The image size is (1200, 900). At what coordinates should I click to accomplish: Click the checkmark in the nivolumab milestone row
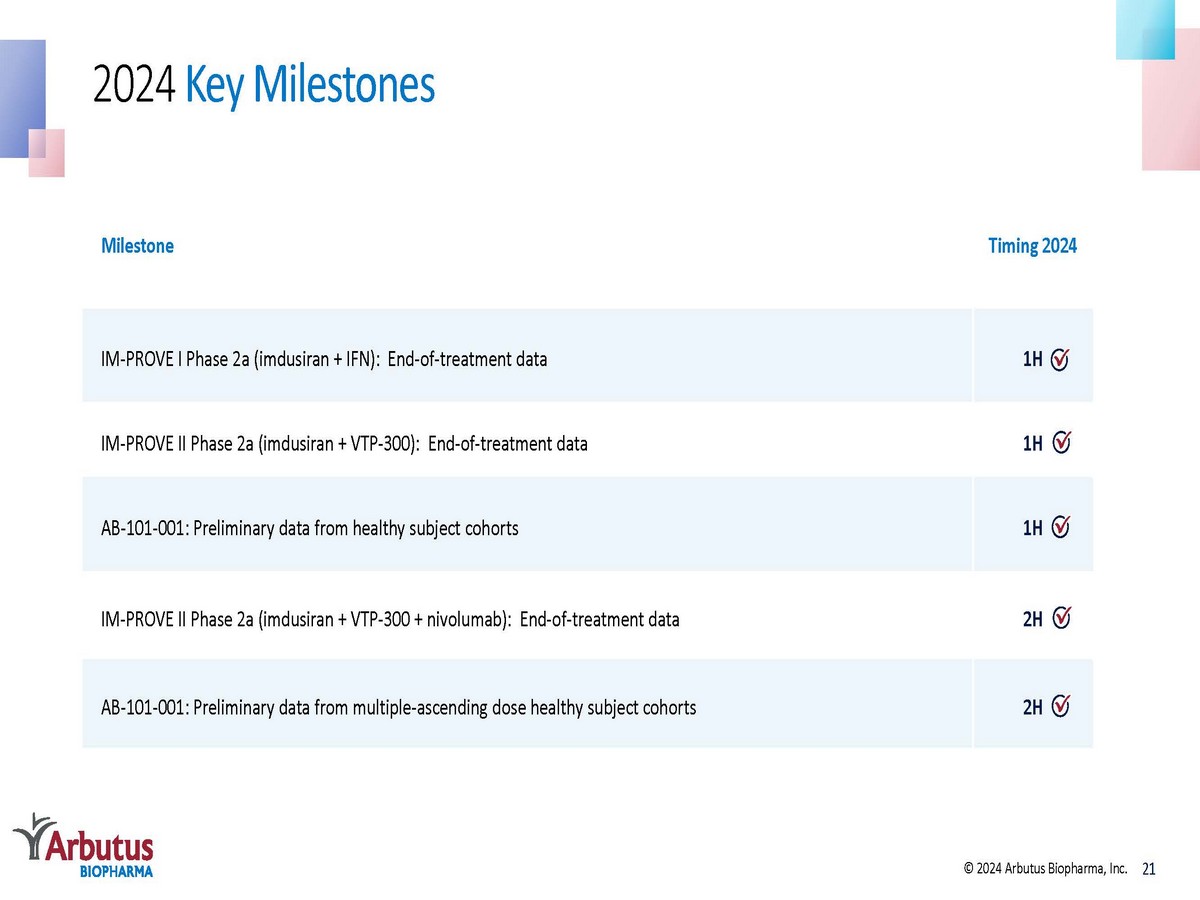point(1061,619)
